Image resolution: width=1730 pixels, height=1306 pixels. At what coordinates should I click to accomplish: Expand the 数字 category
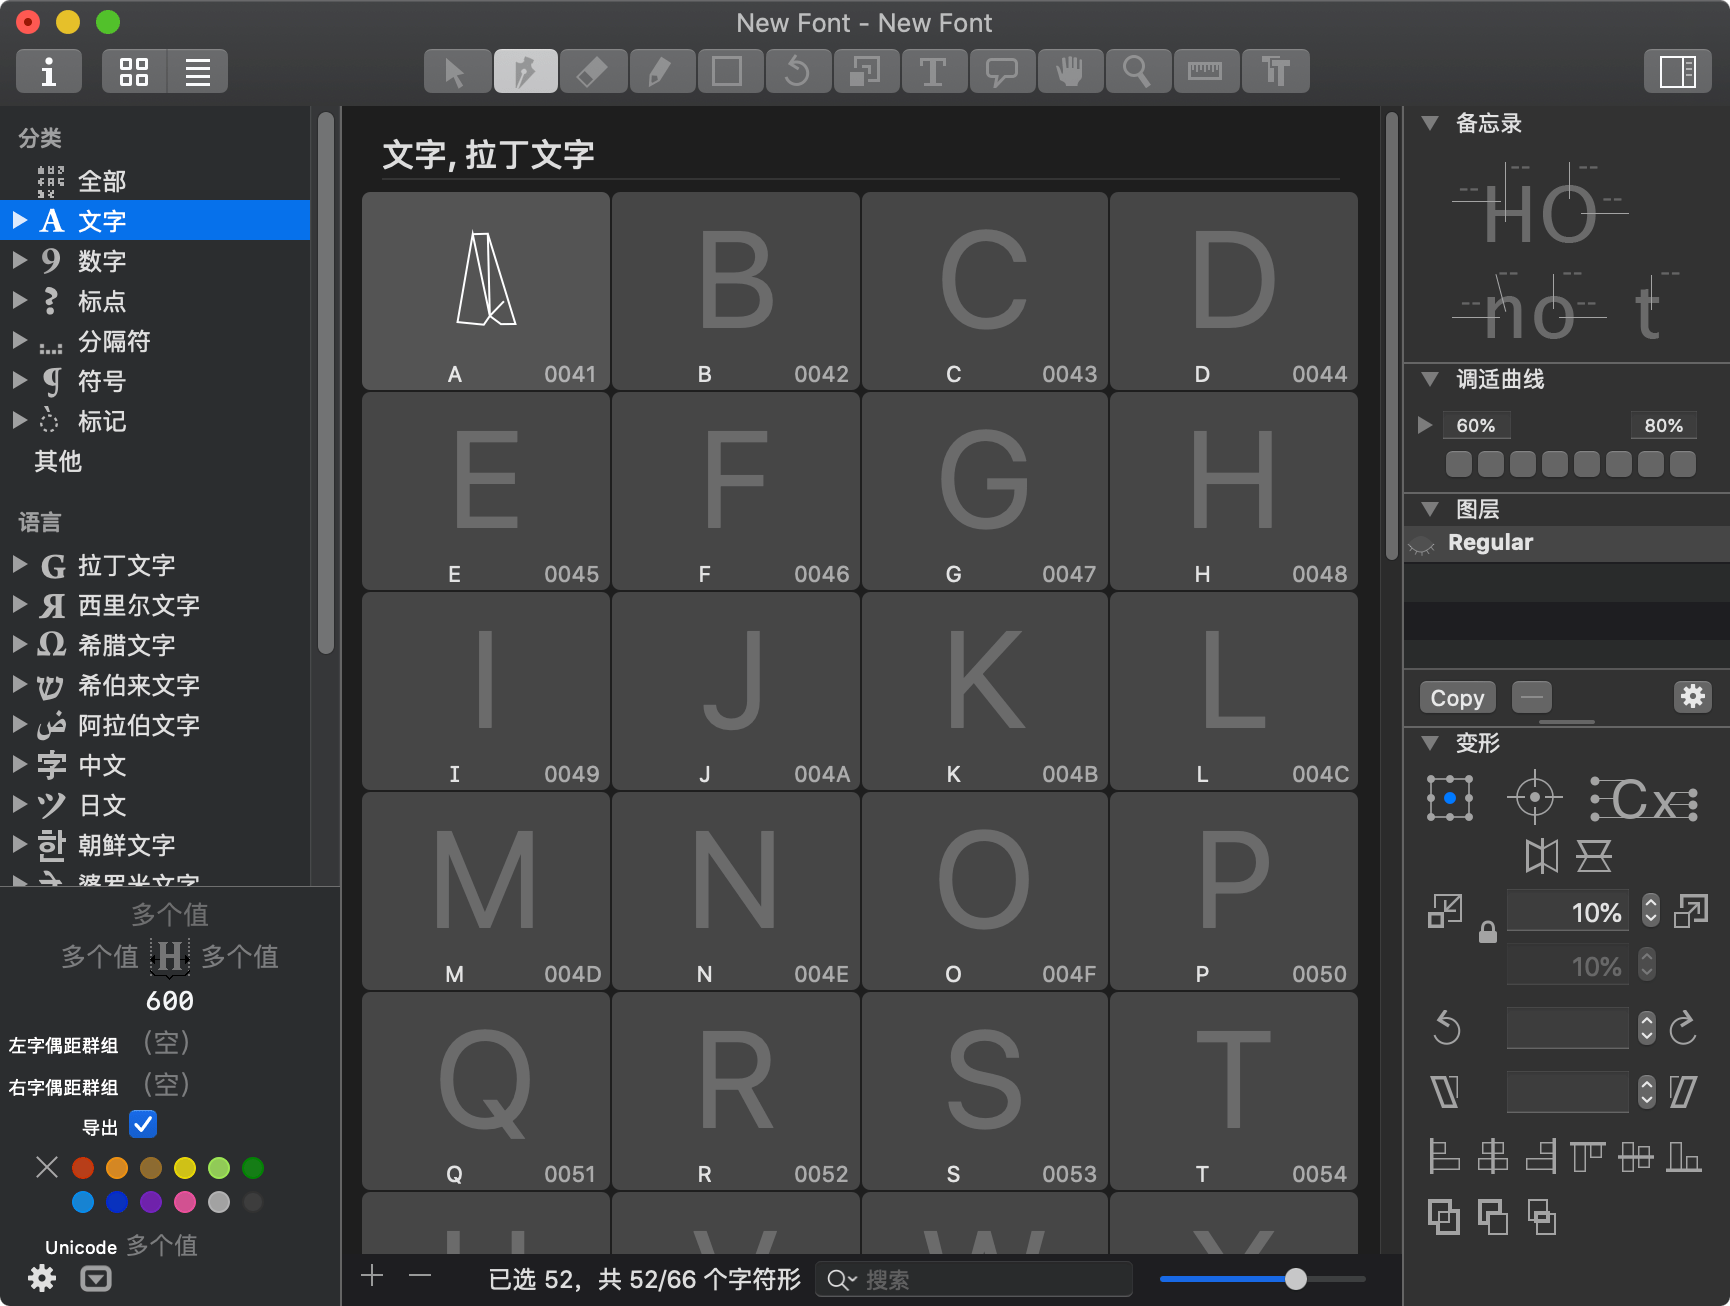click(20, 260)
